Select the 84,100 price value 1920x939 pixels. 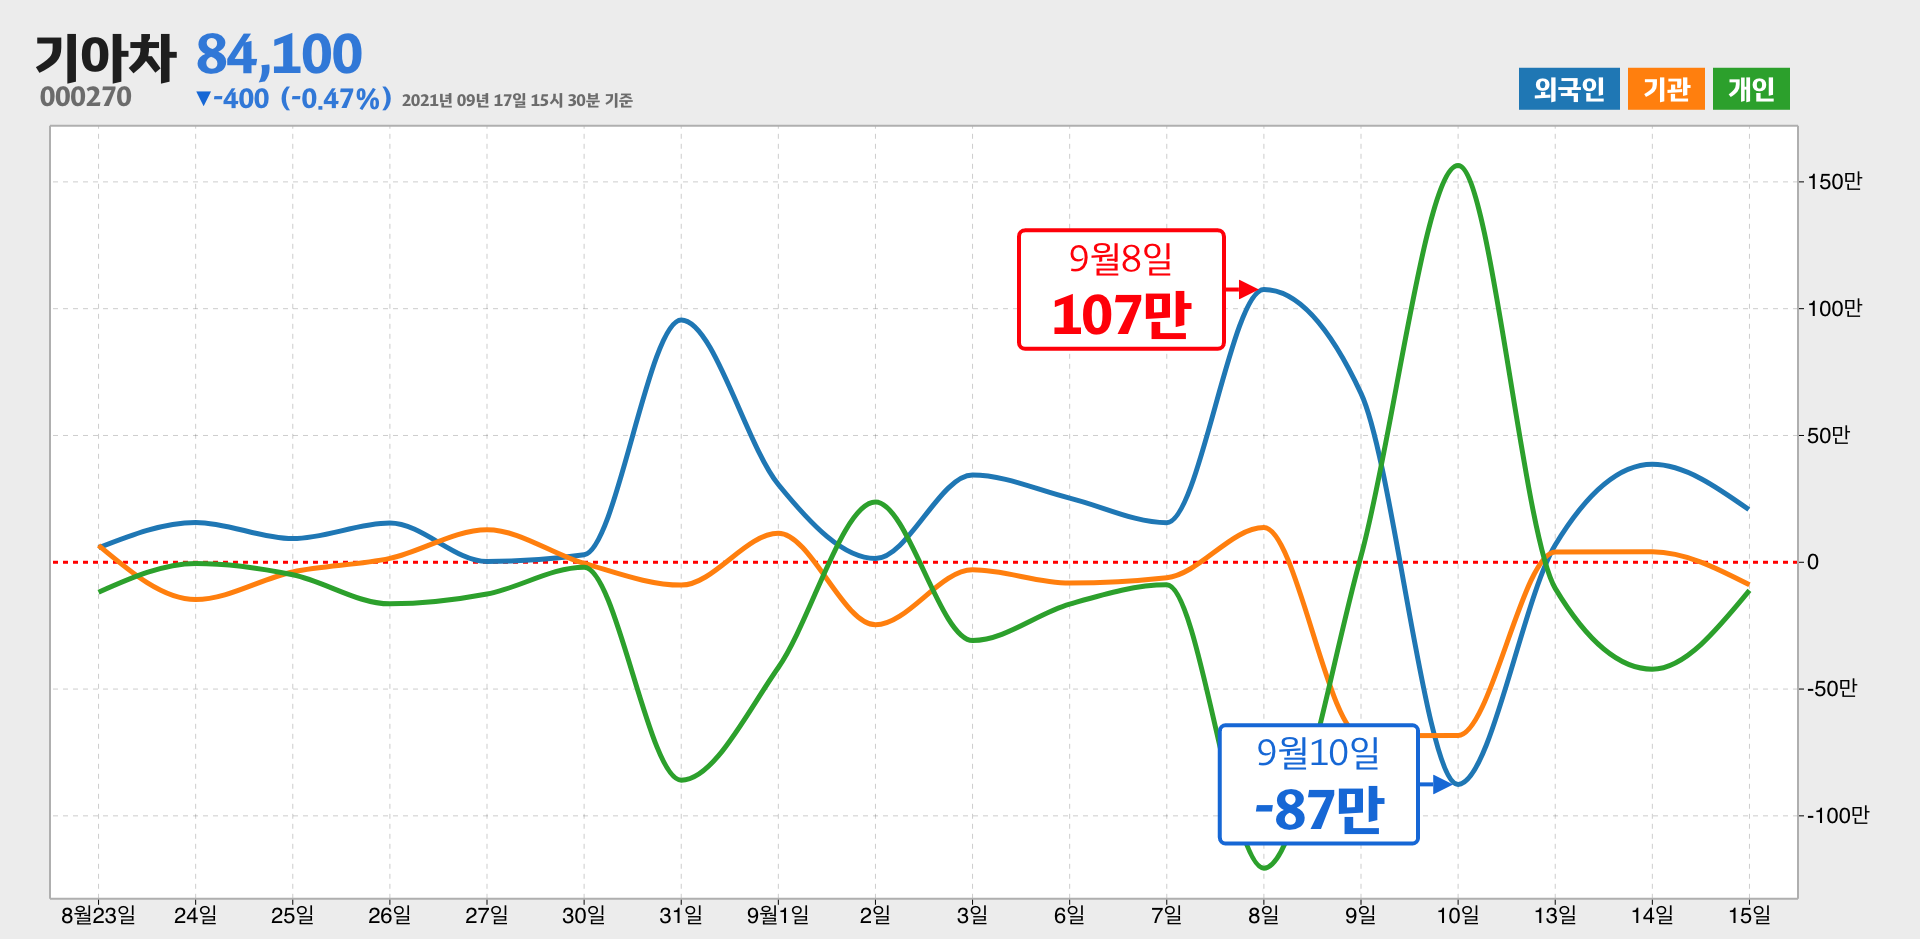[279, 54]
